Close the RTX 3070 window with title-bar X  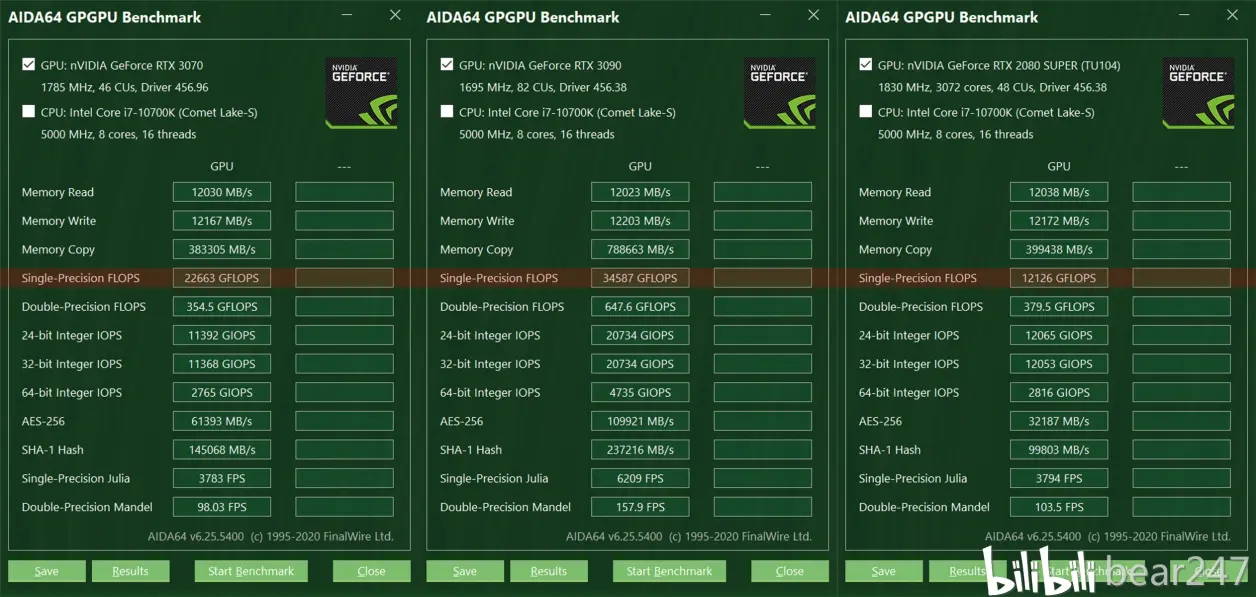395,15
